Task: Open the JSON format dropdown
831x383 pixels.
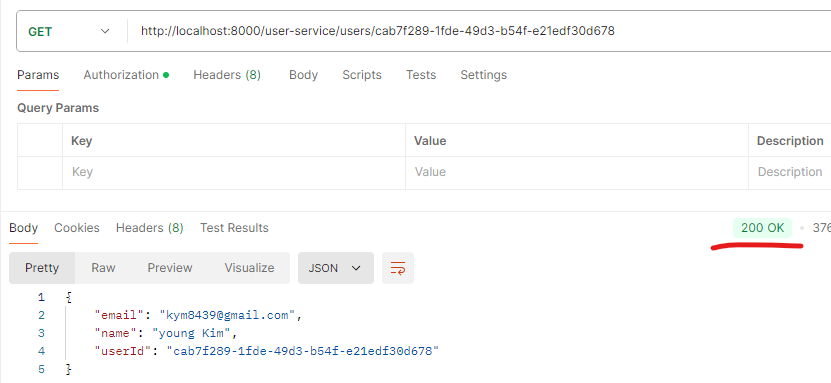Action: pyautogui.click(x=335, y=268)
